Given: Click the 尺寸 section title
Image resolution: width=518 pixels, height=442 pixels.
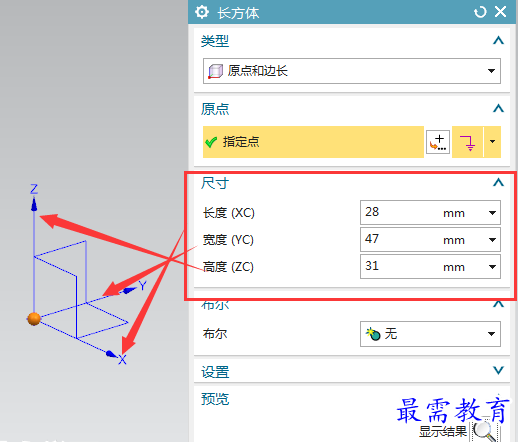Looking at the screenshot, I should (x=215, y=183).
